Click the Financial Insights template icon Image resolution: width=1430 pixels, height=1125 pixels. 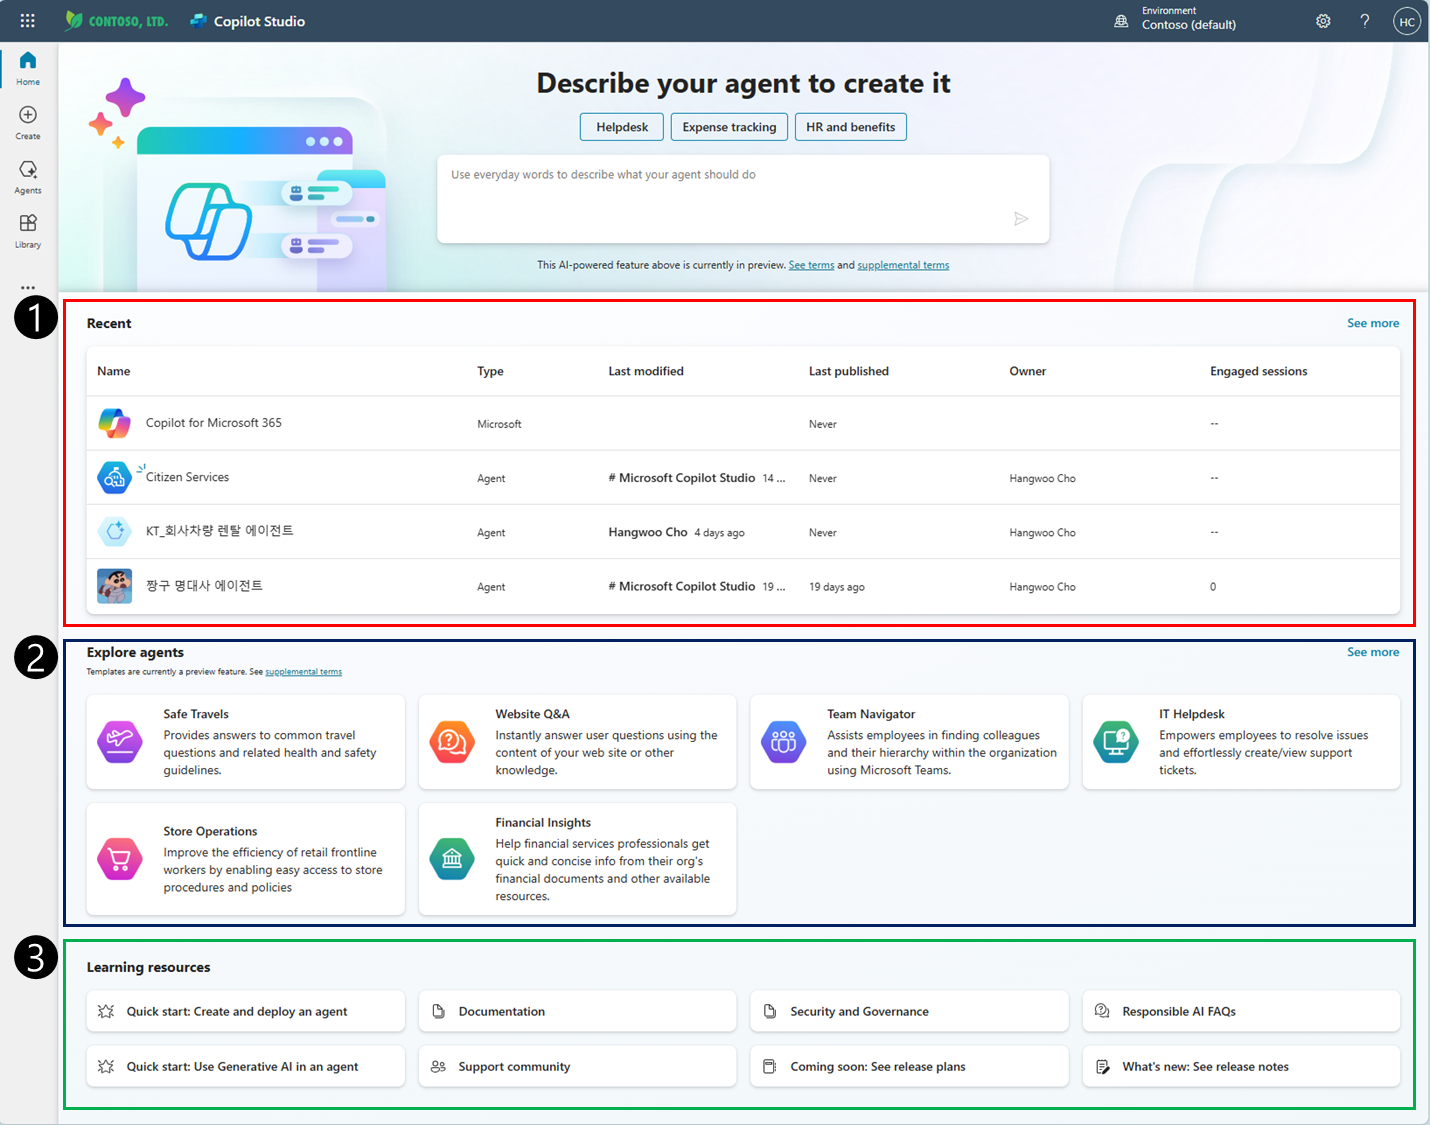[452, 859]
